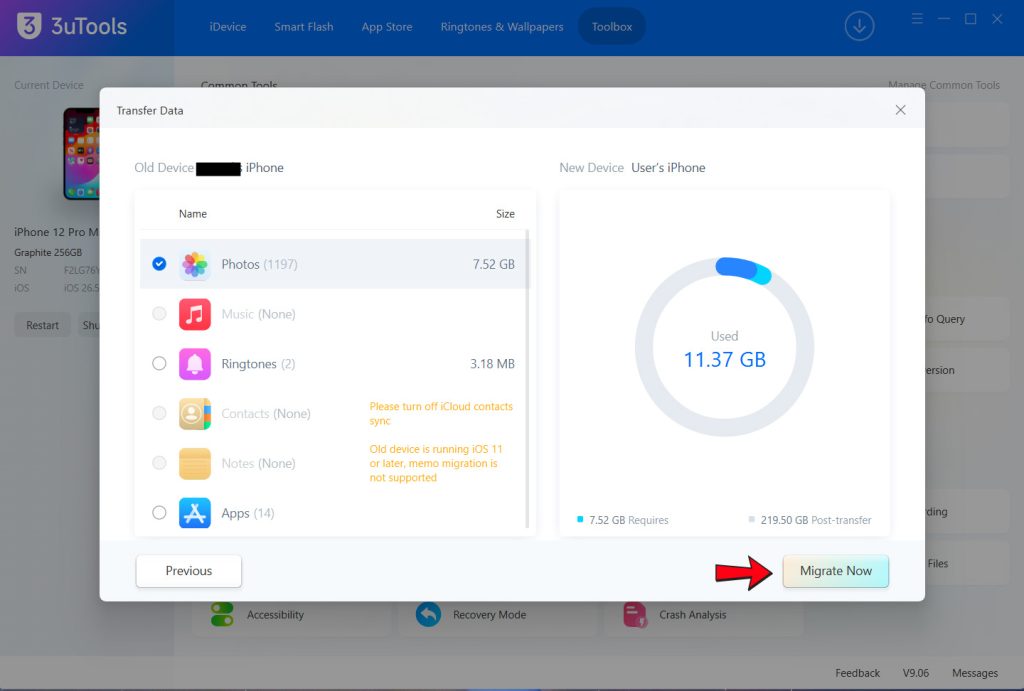Click the Size column header

pyautogui.click(x=505, y=214)
